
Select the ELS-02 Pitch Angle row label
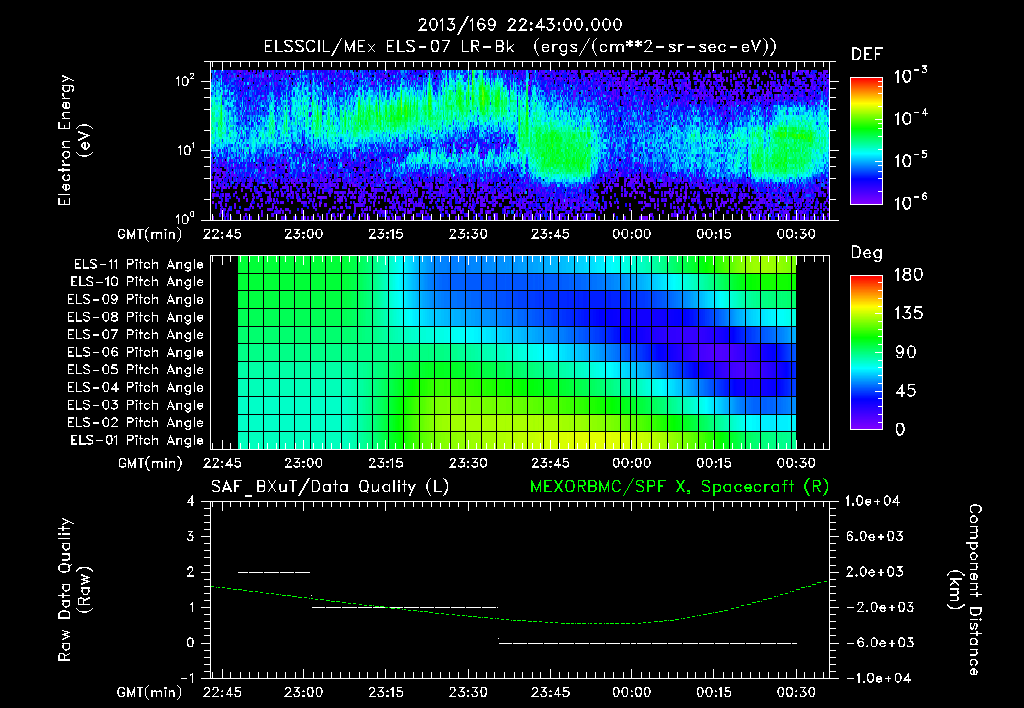[136, 423]
